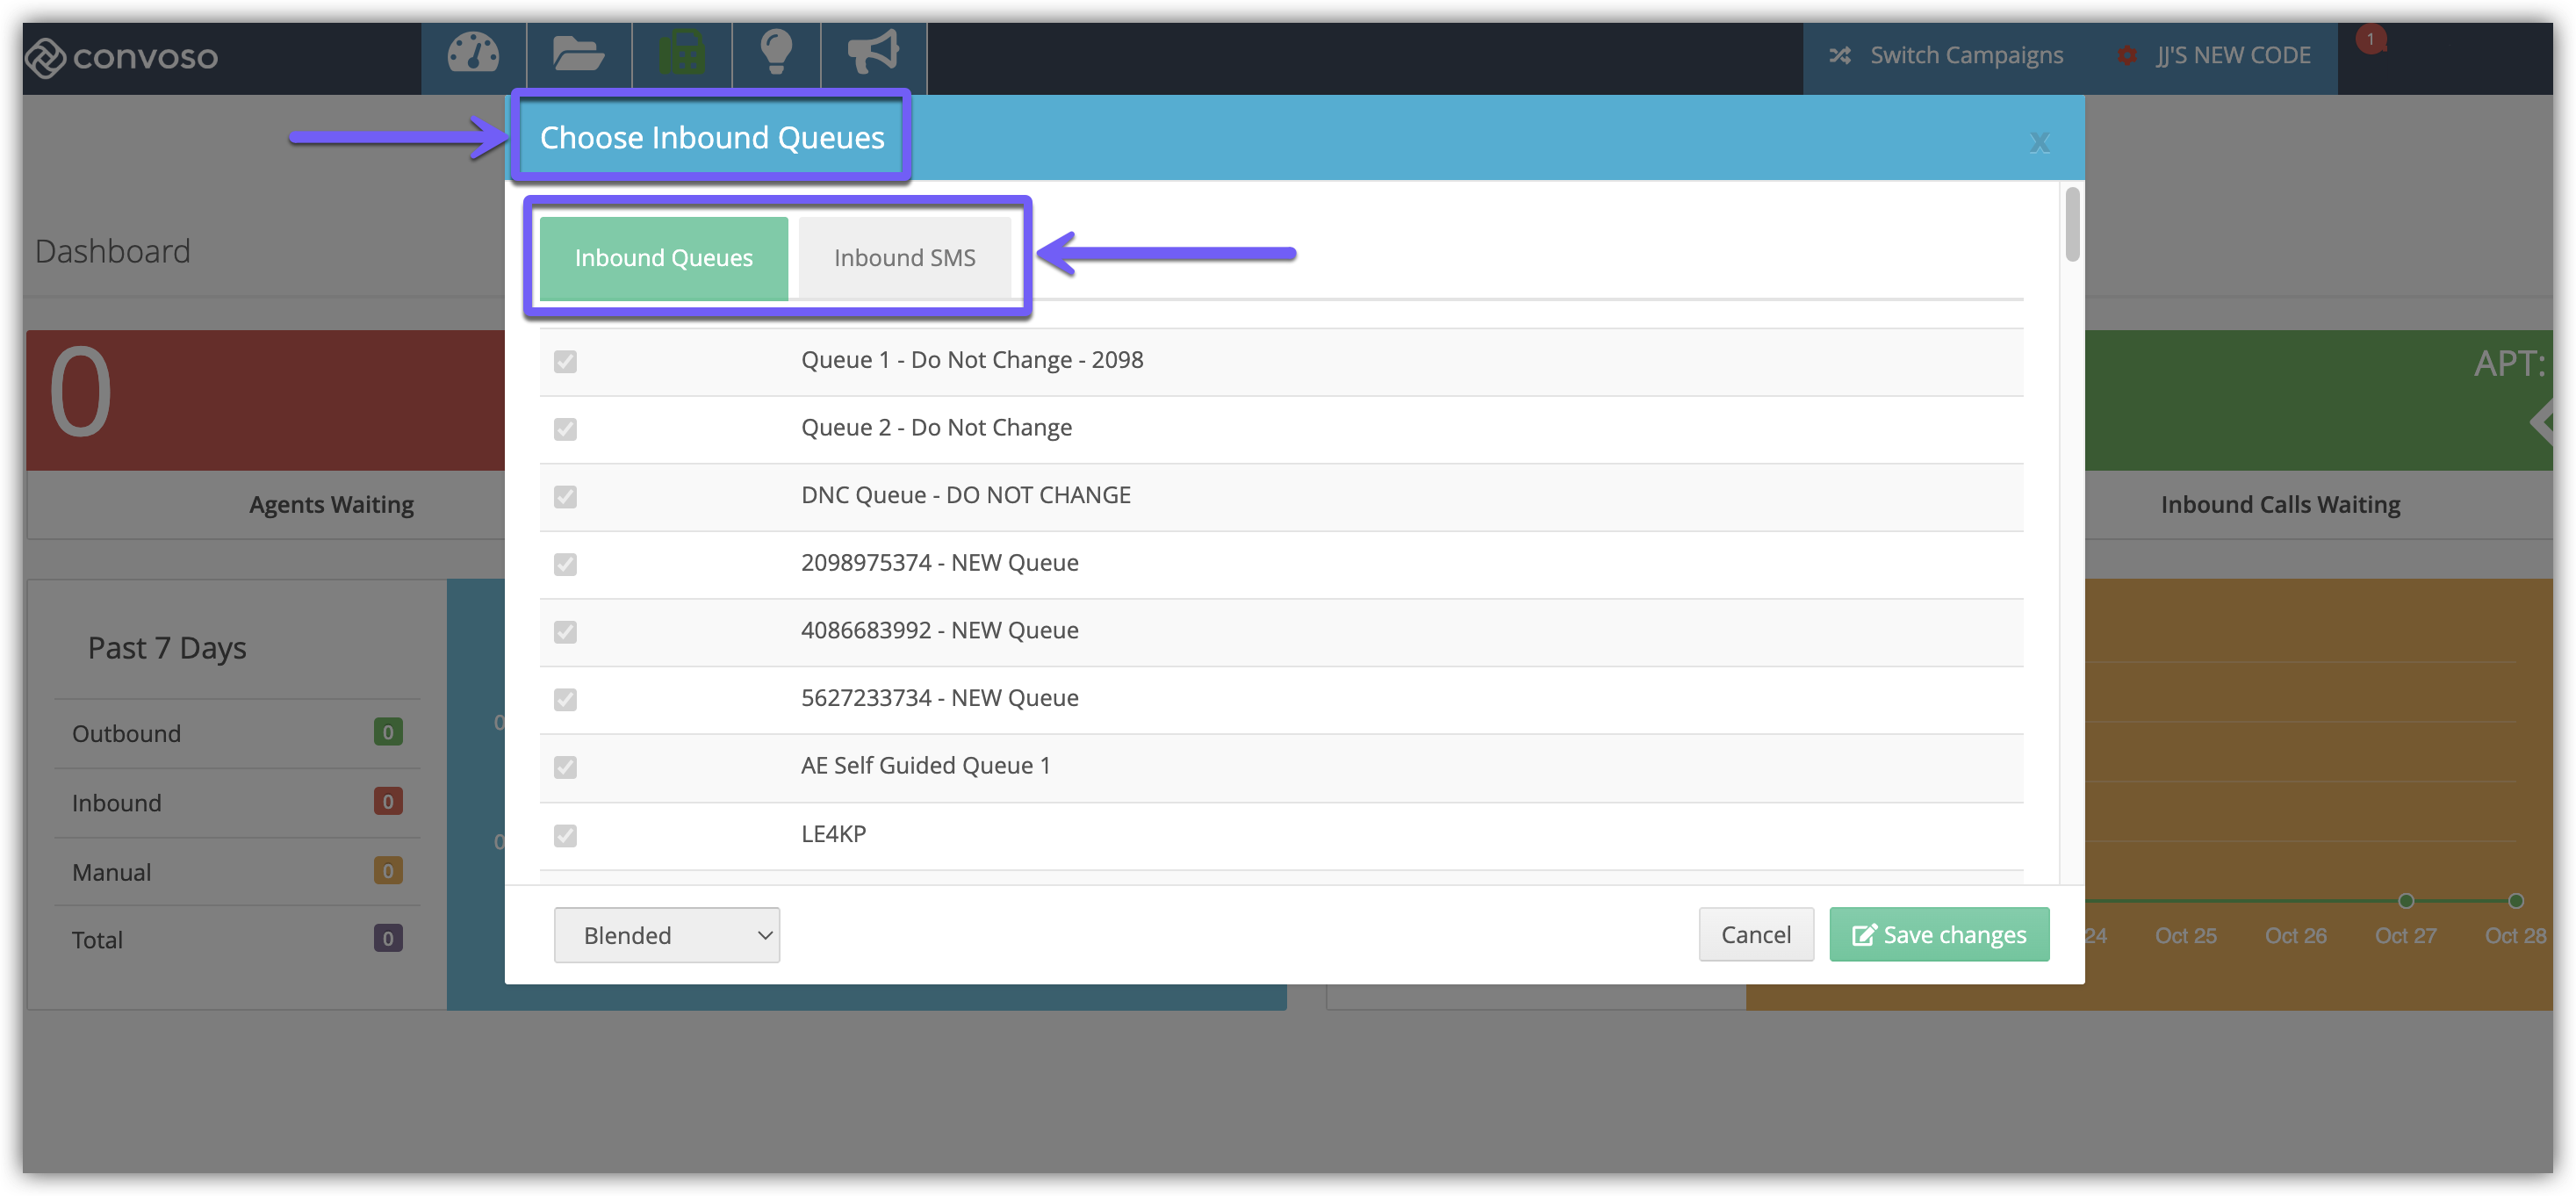Screen dimensions: 2576x1196
Task: Open the dashboard gauge icon
Action: point(473,54)
